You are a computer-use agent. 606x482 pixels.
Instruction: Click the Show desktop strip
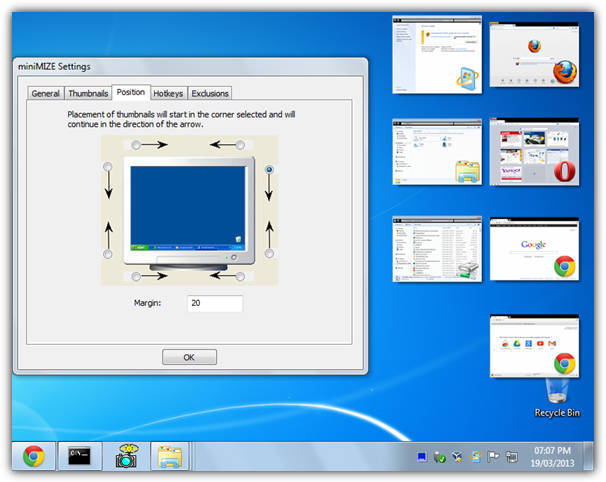click(x=589, y=456)
